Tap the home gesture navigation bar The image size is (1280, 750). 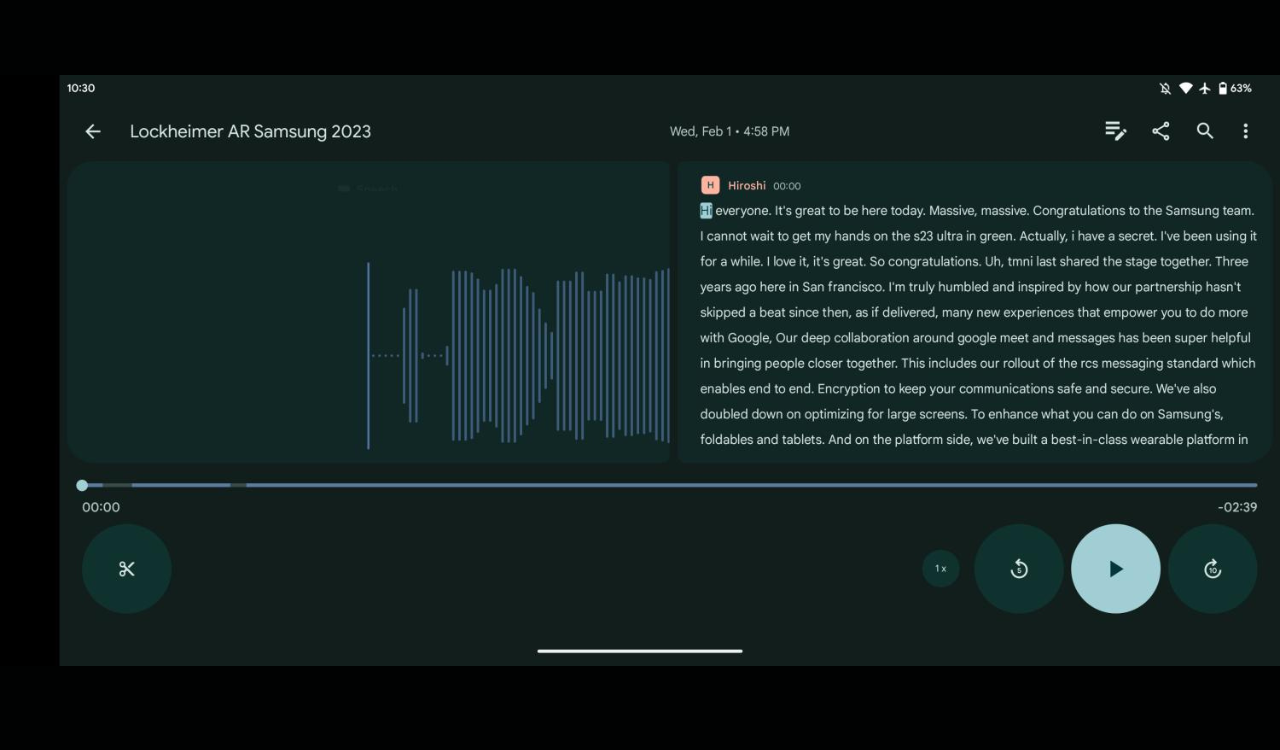point(640,651)
